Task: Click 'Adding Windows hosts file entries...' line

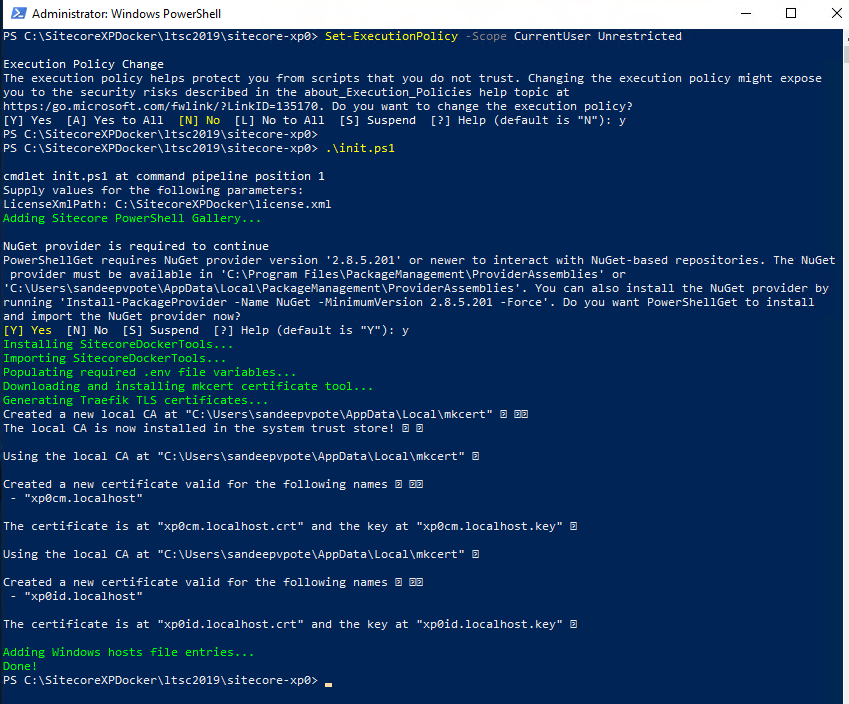Action: pos(128,653)
